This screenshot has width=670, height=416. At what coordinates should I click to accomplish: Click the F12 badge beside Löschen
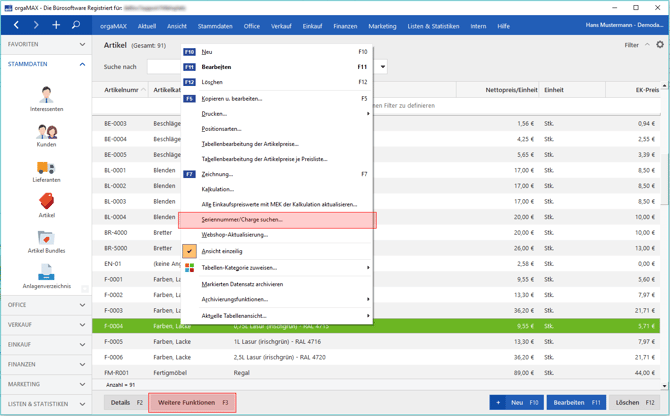[x=189, y=82]
